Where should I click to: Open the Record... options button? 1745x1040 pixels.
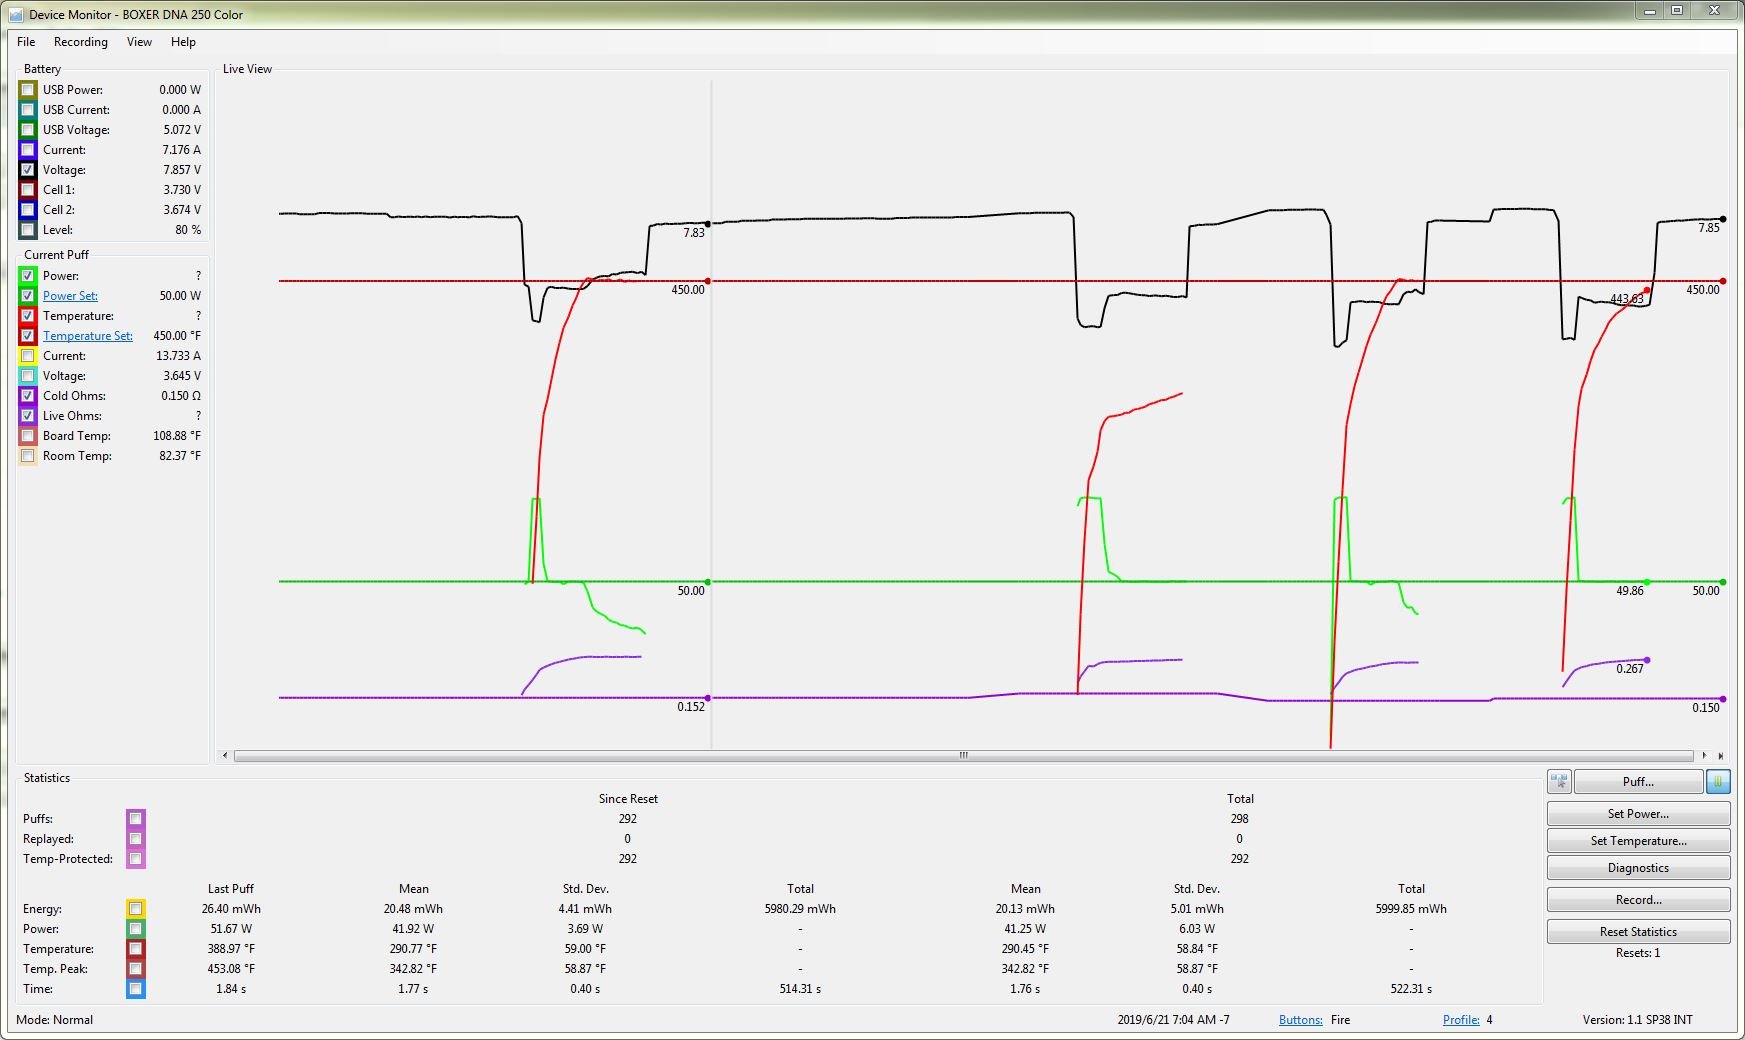(x=1637, y=900)
